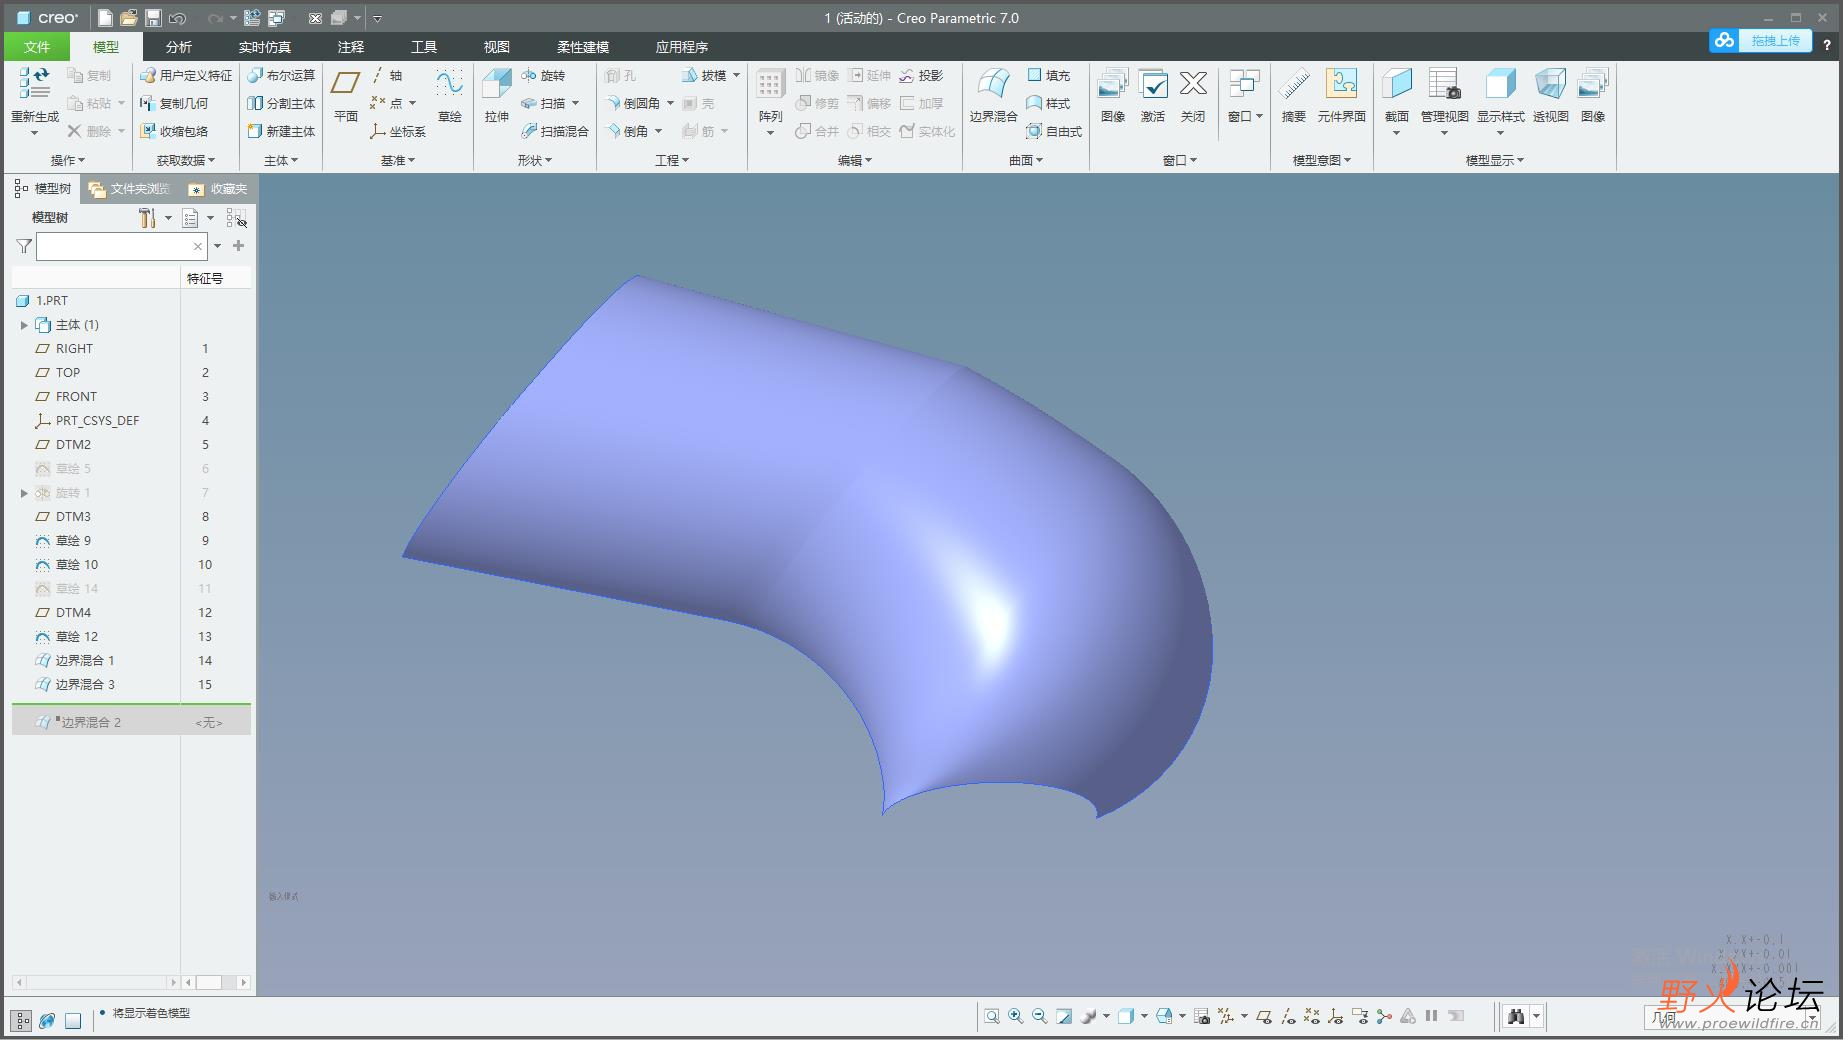
Task: Open the Round (倒圆角) dropdown arrow
Action: click(670, 103)
